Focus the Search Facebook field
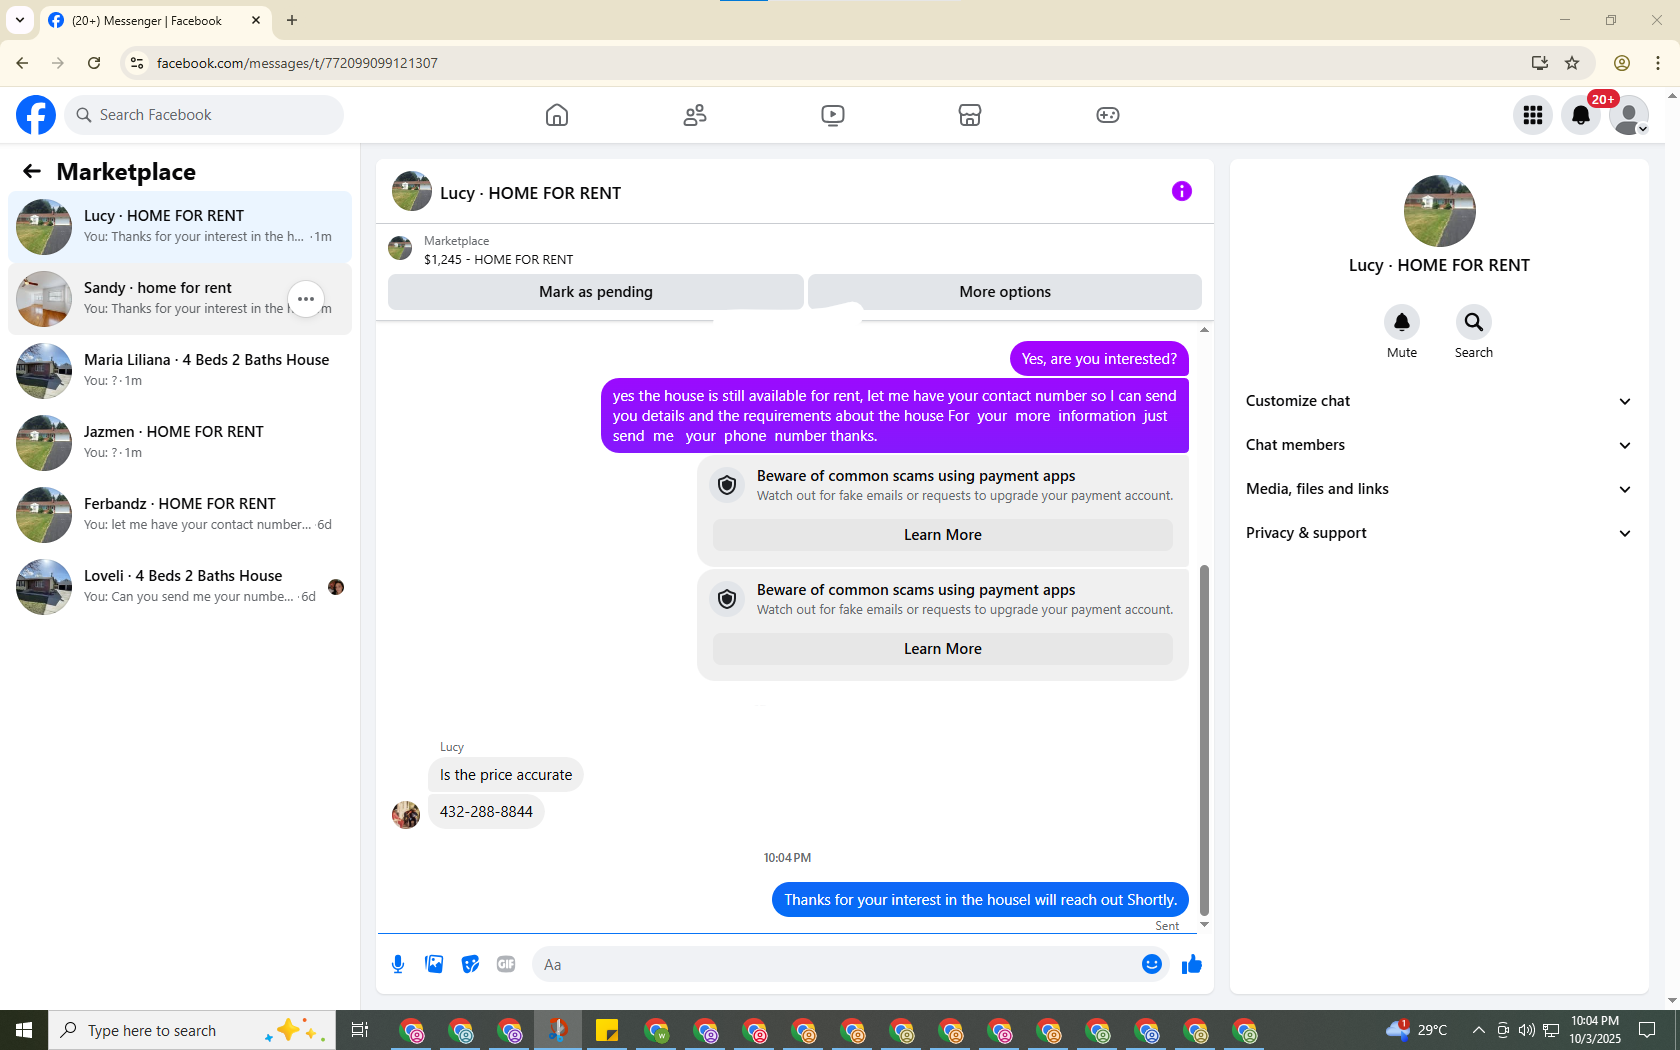This screenshot has width=1680, height=1050. (204, 115)
